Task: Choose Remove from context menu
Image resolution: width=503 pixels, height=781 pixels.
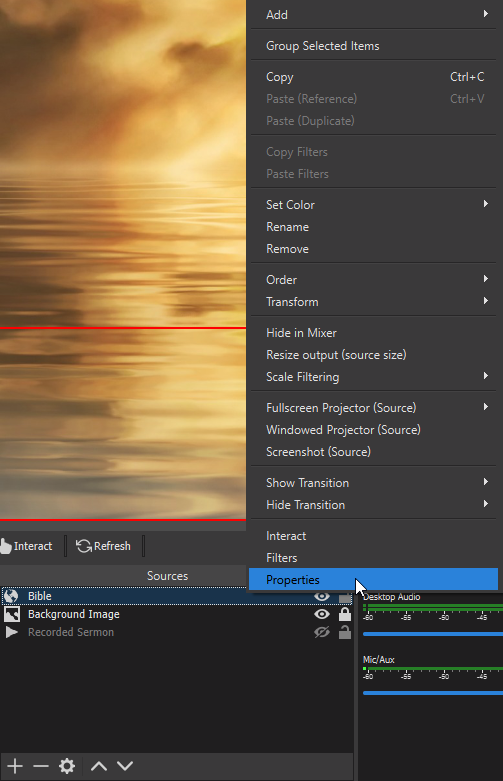Action: tap(374, 249)
